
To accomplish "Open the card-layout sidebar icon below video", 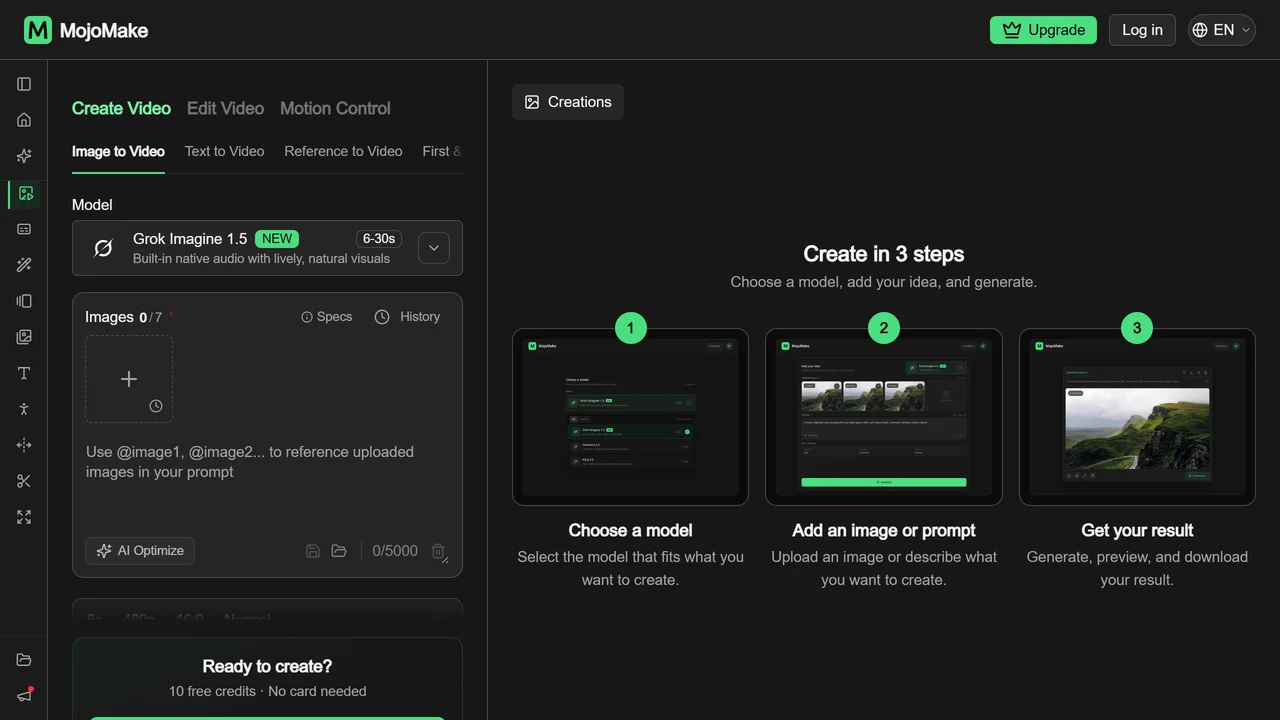I will click(x=24, y=229).
